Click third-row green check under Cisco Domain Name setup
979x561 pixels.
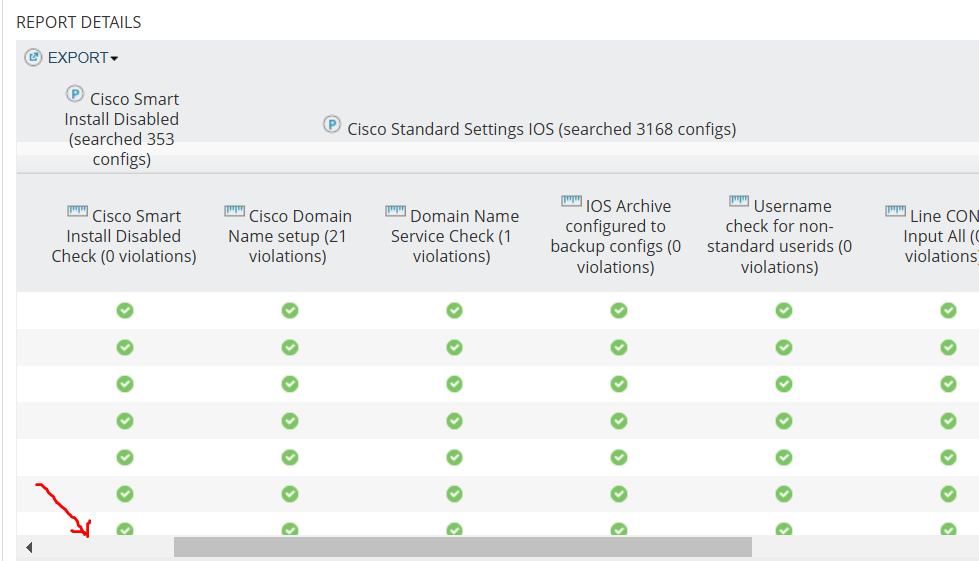pyautogui.click(x=290, y=384)
